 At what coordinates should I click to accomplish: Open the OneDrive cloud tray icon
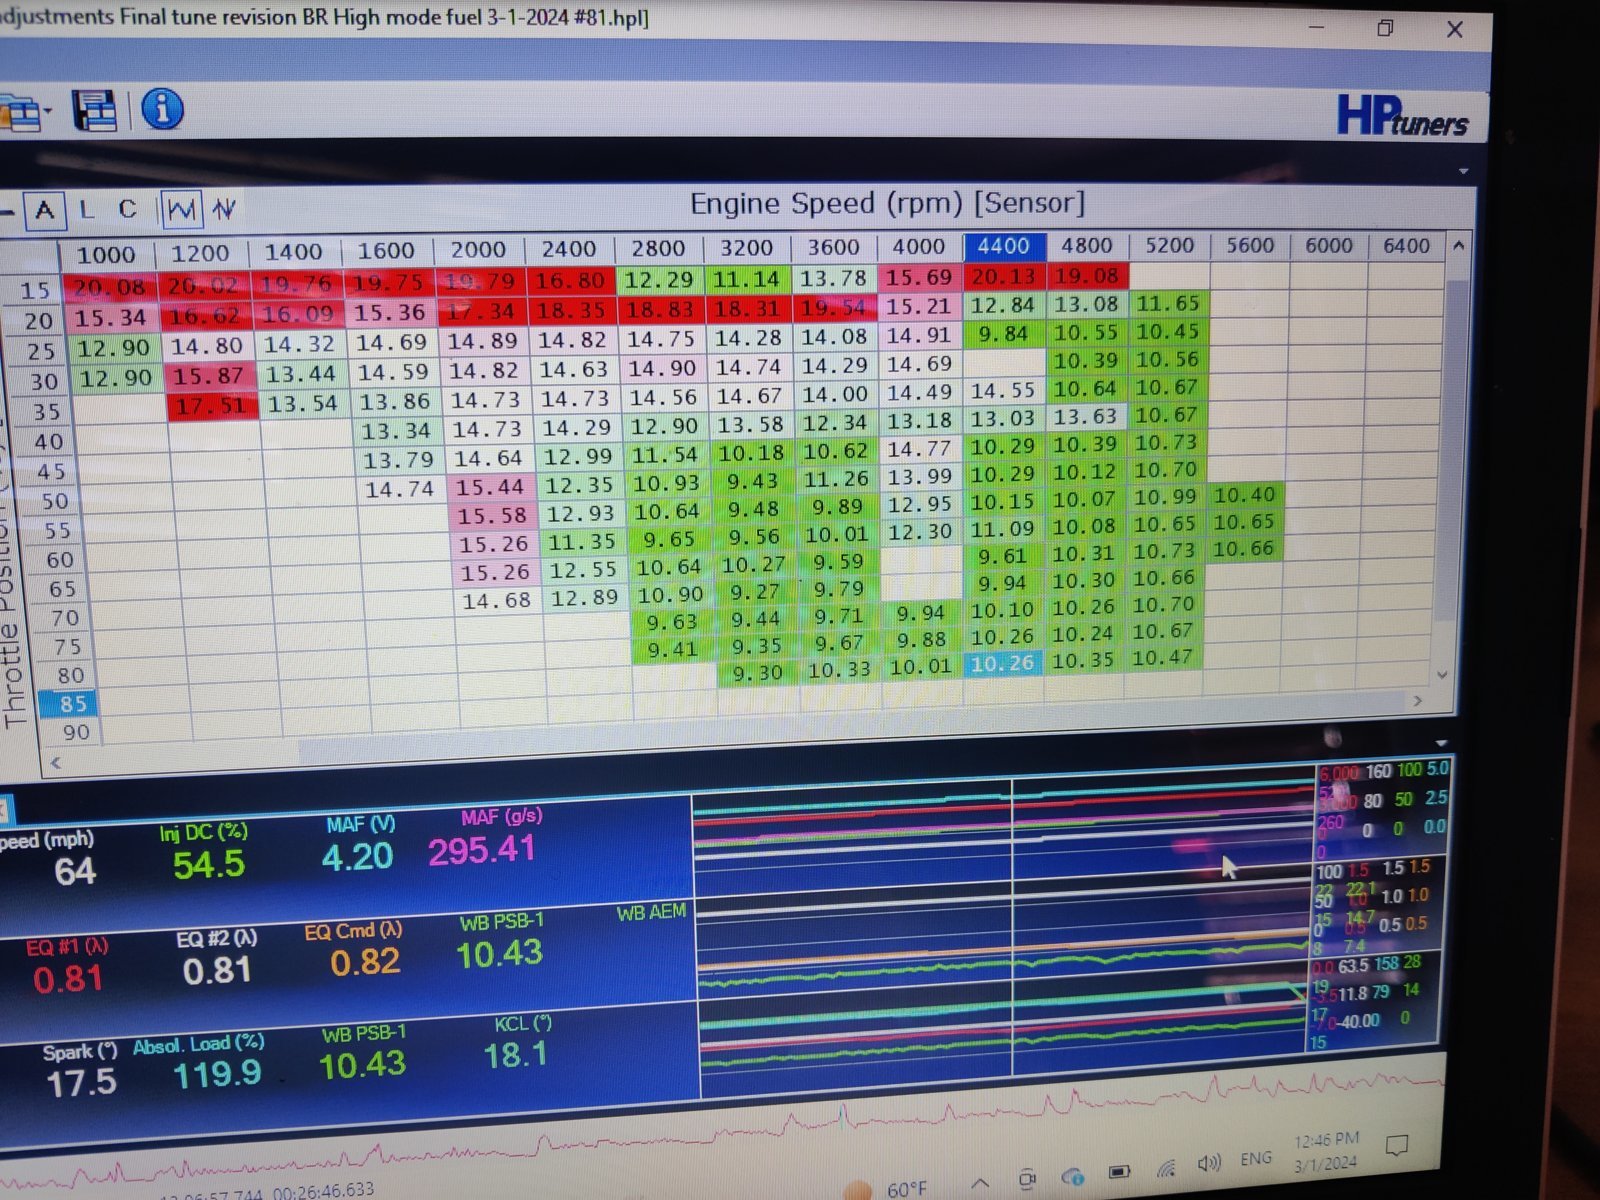pos(1073,1176)
